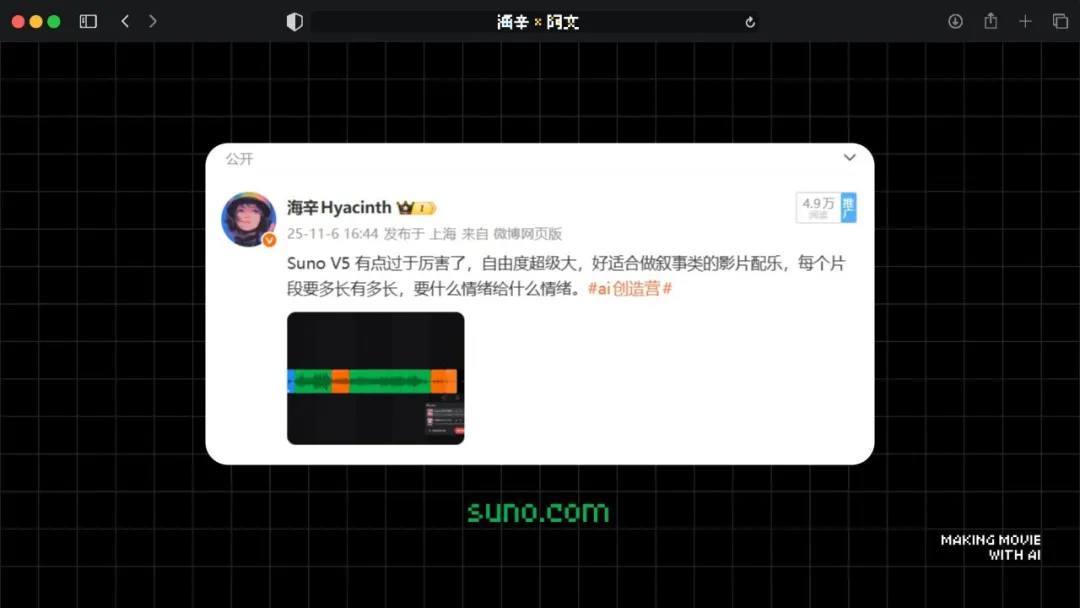Toggle the Safari sidebar panel

coord(88,21)
